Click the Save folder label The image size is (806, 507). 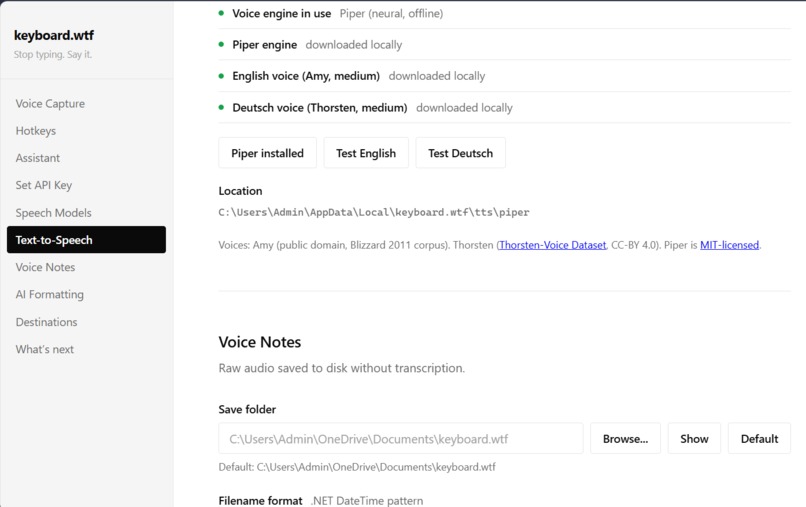247,409
